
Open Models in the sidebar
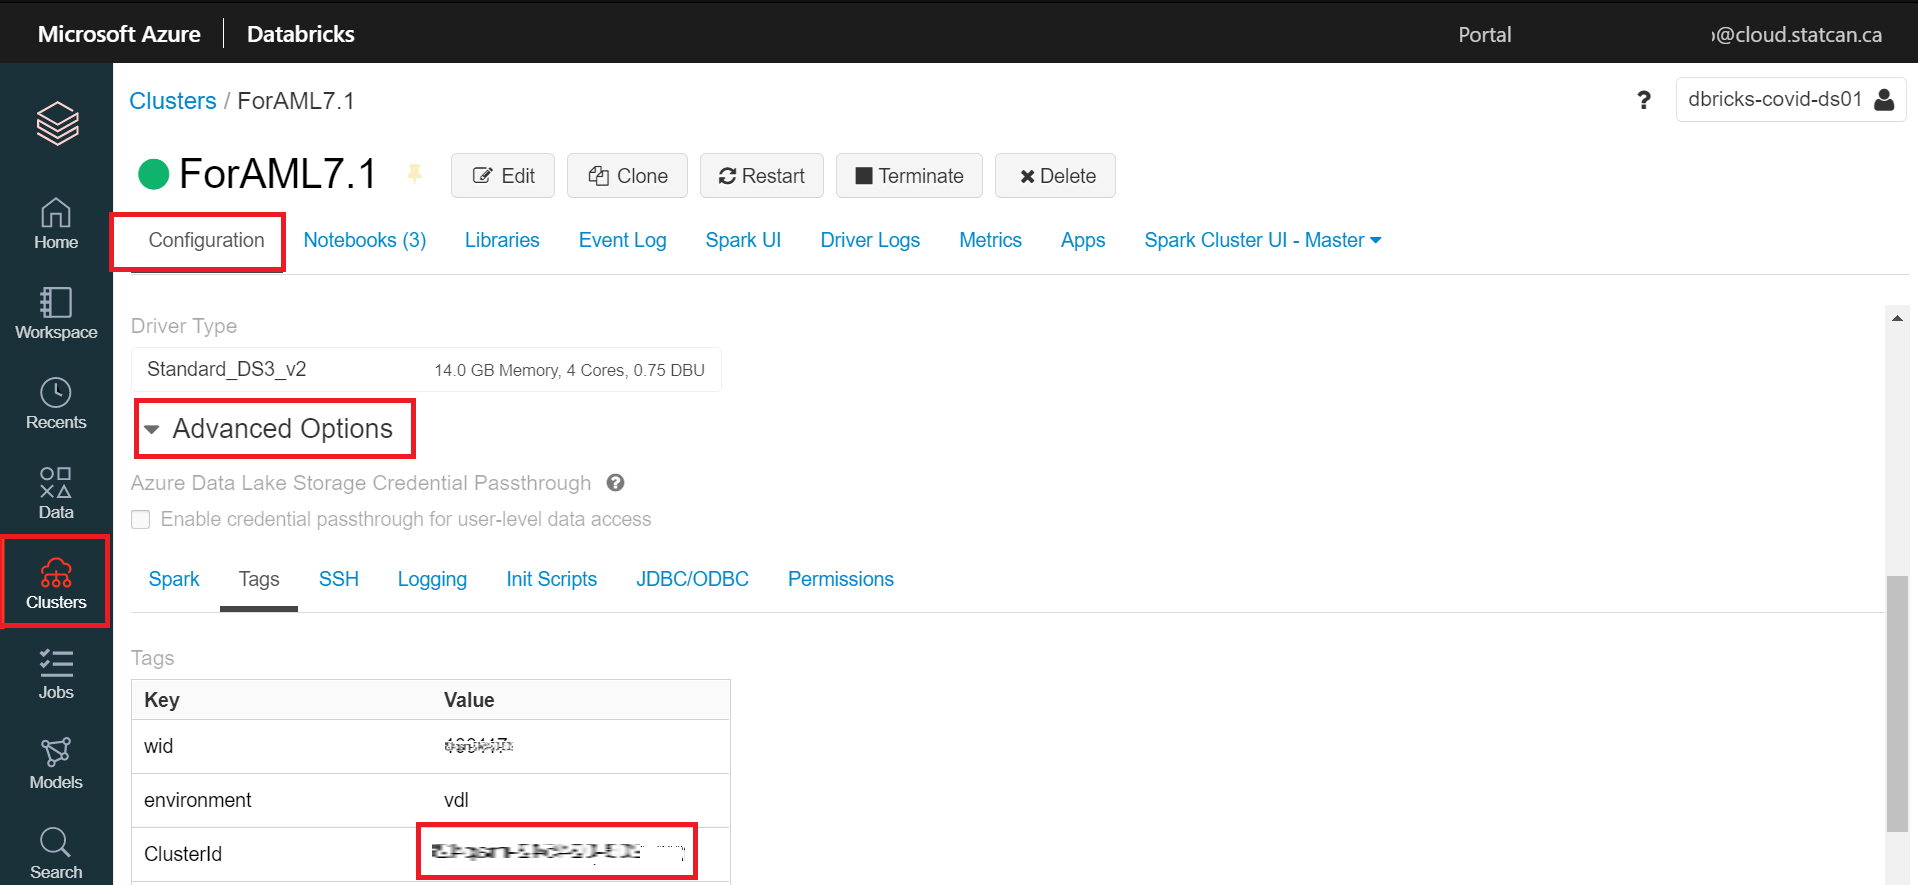56,763
